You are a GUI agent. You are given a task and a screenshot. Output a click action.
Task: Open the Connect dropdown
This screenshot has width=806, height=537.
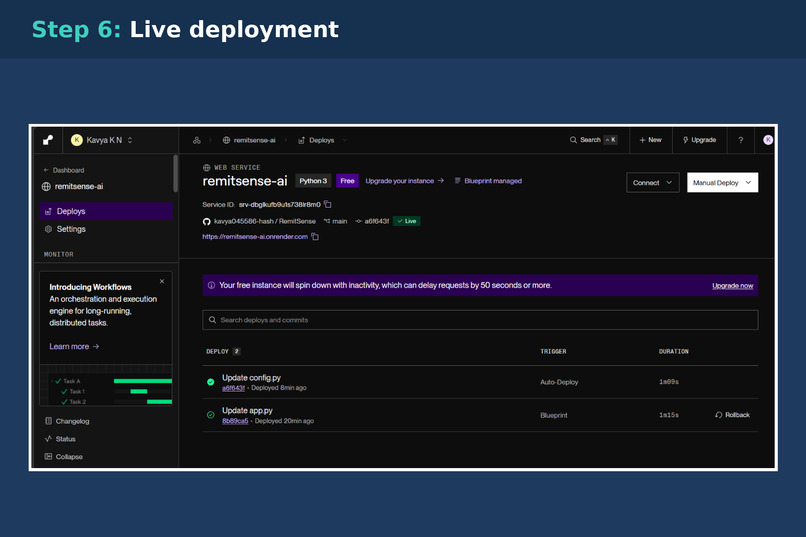pyautogui.click(x=653, y=182)
